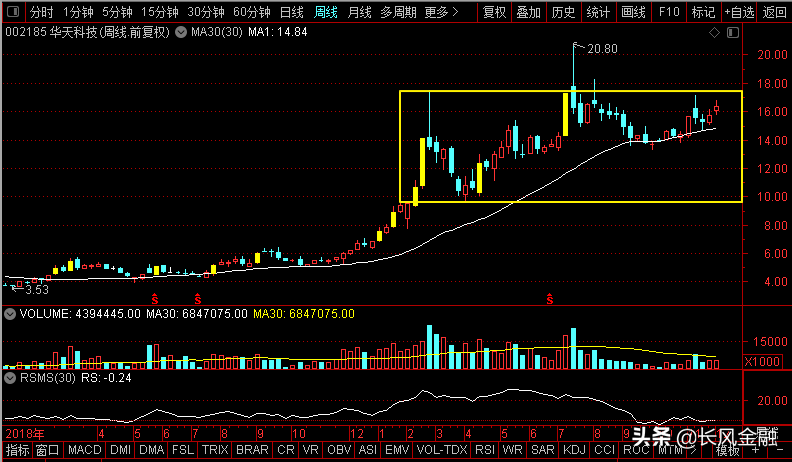Viewport: 792px width, 462px height.
Task: Select the EMV indicator
Action: pyautogui.click(x=397, y=450)
